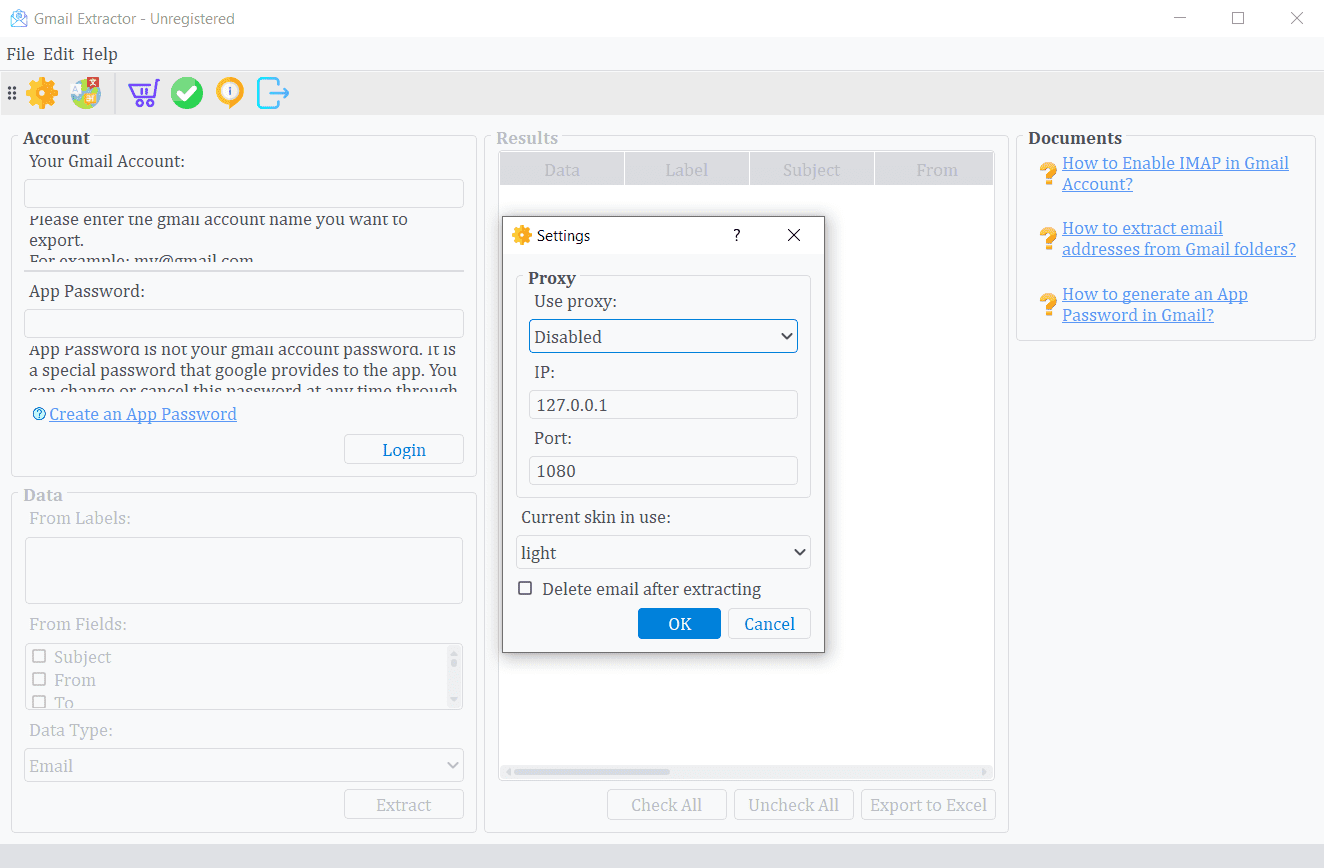Click the Port field containing 1080
The width and height of the screenshot is (1324, 868).
[663, 470]
